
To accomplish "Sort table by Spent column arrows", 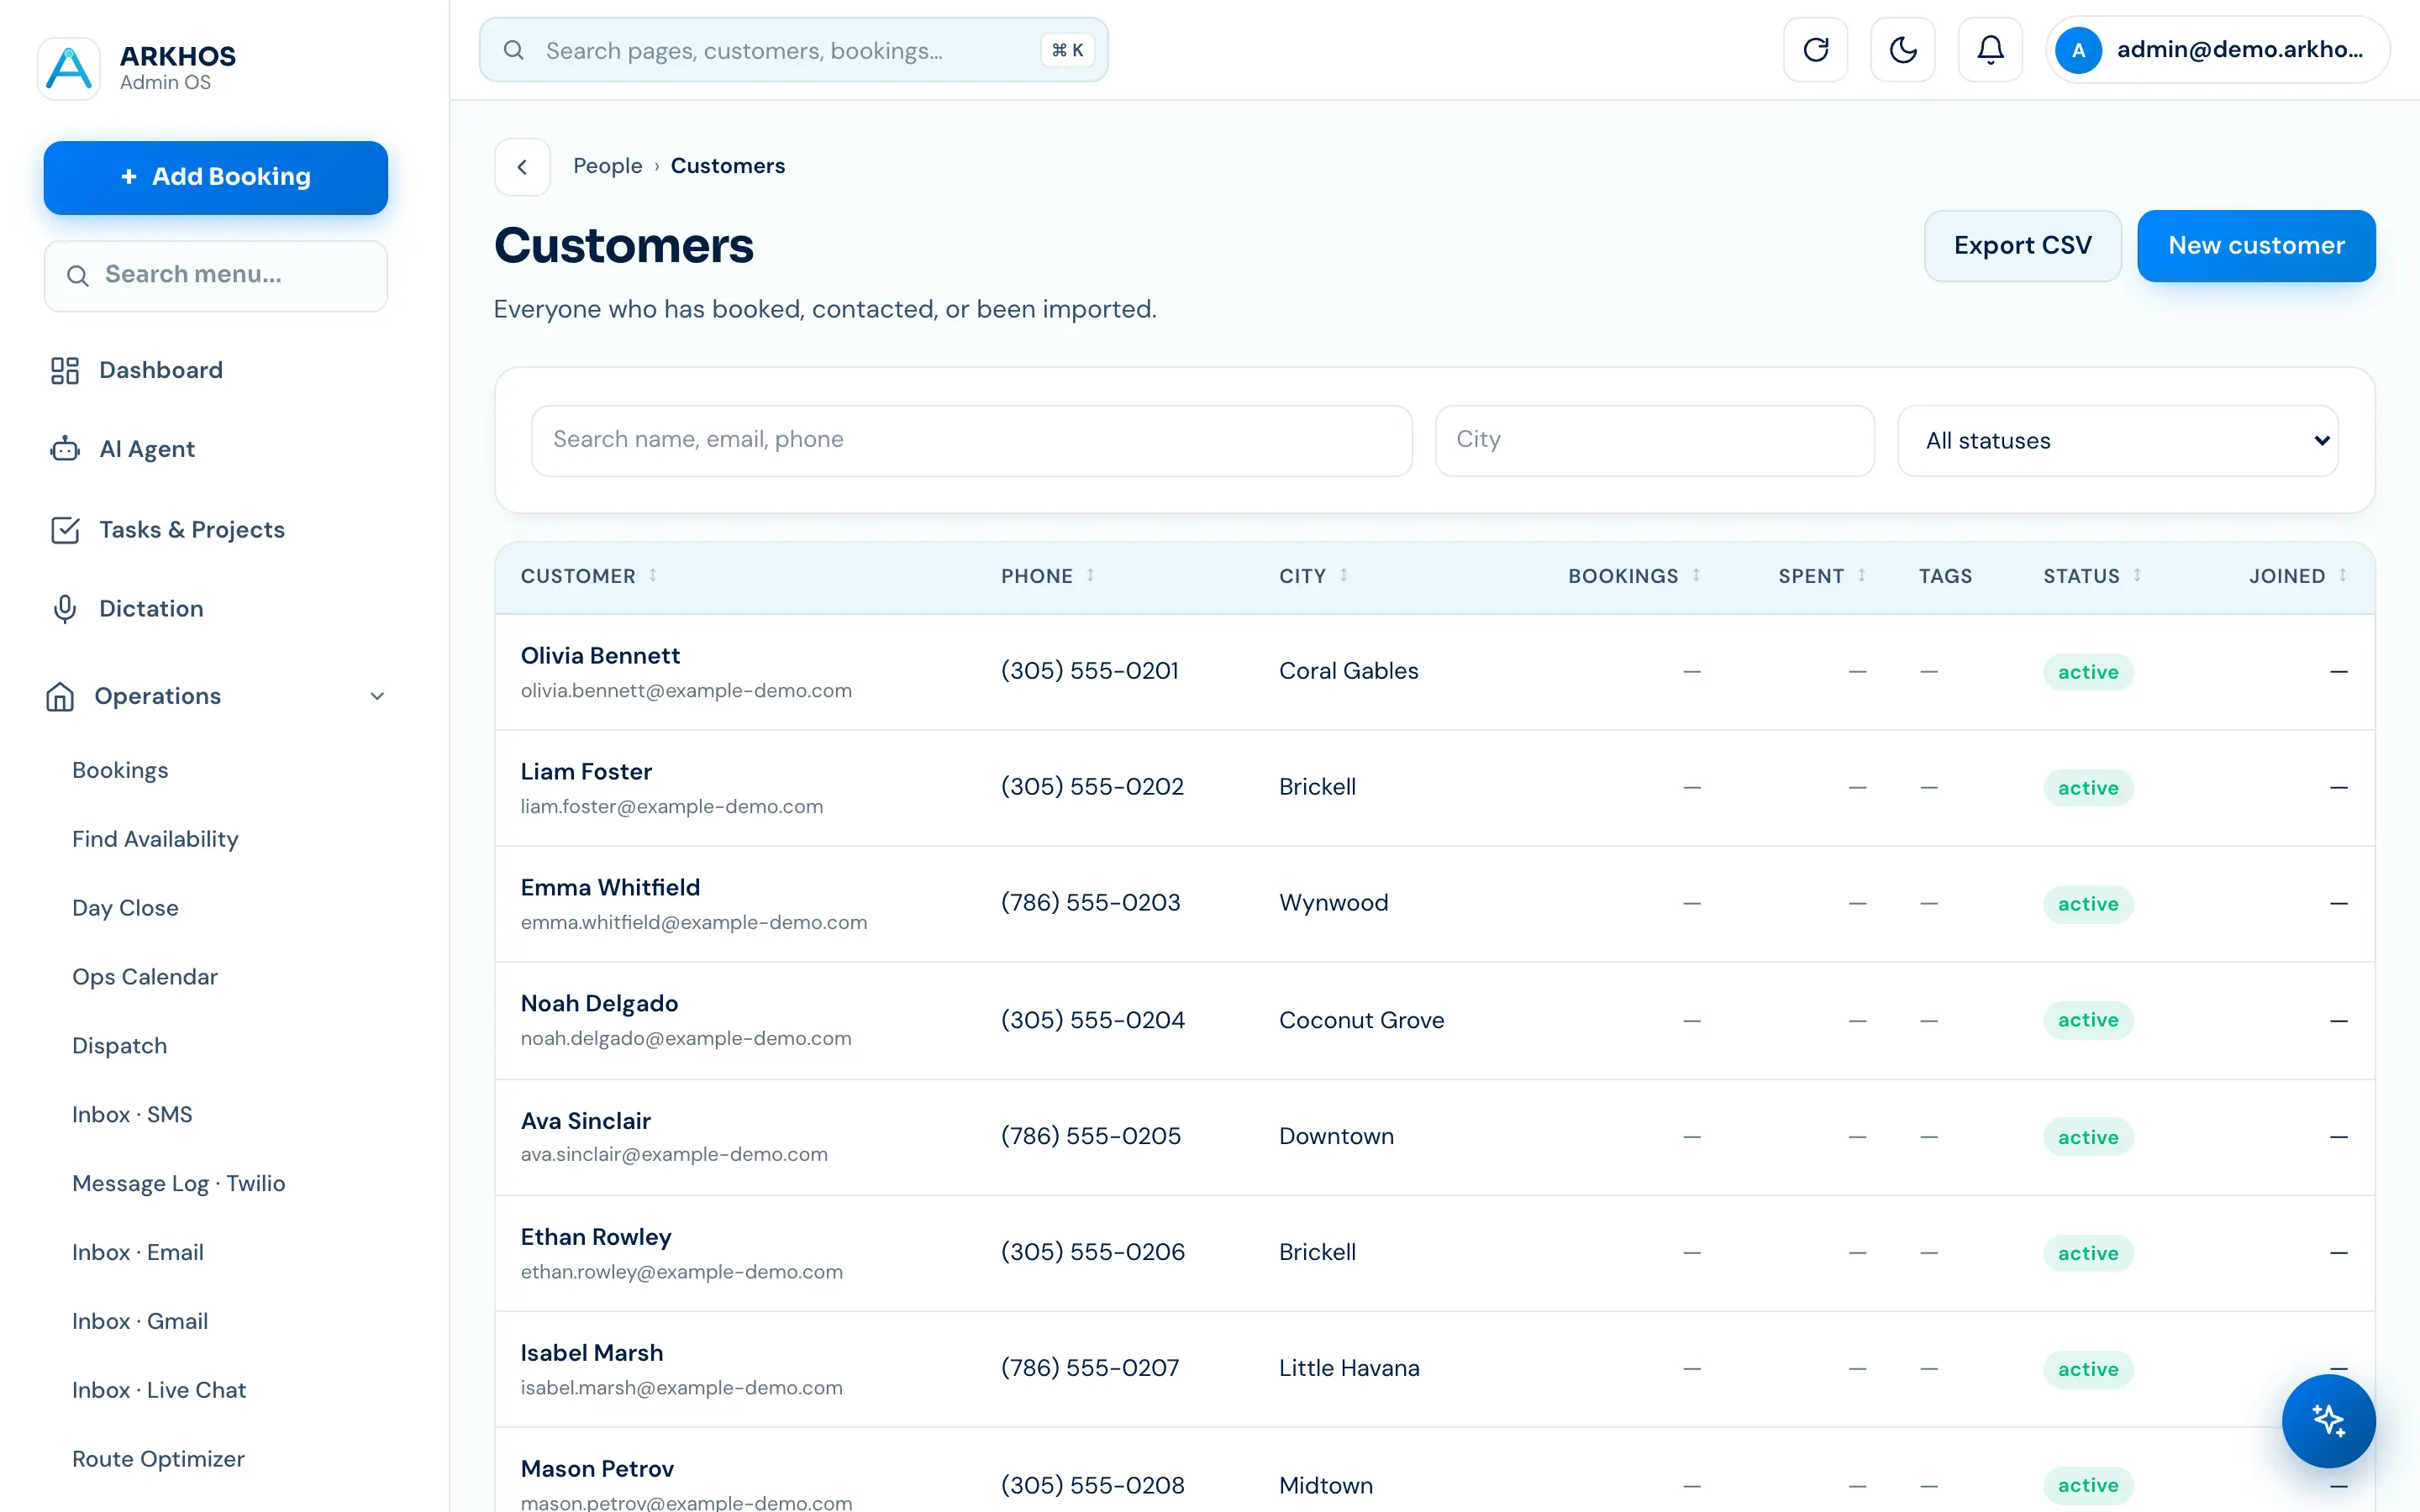I will [1862, 575].
